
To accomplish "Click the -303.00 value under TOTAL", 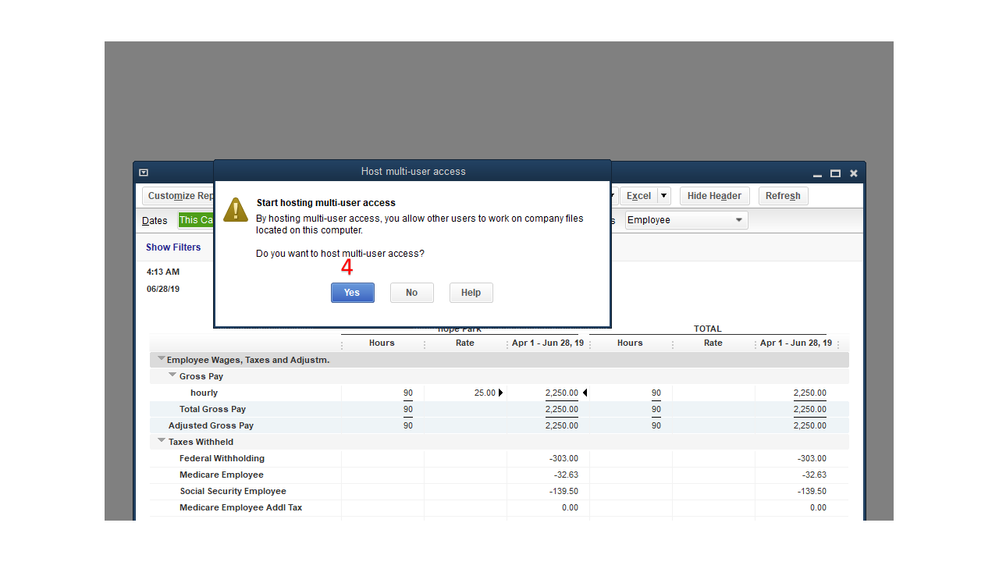I will pos(811,458).
